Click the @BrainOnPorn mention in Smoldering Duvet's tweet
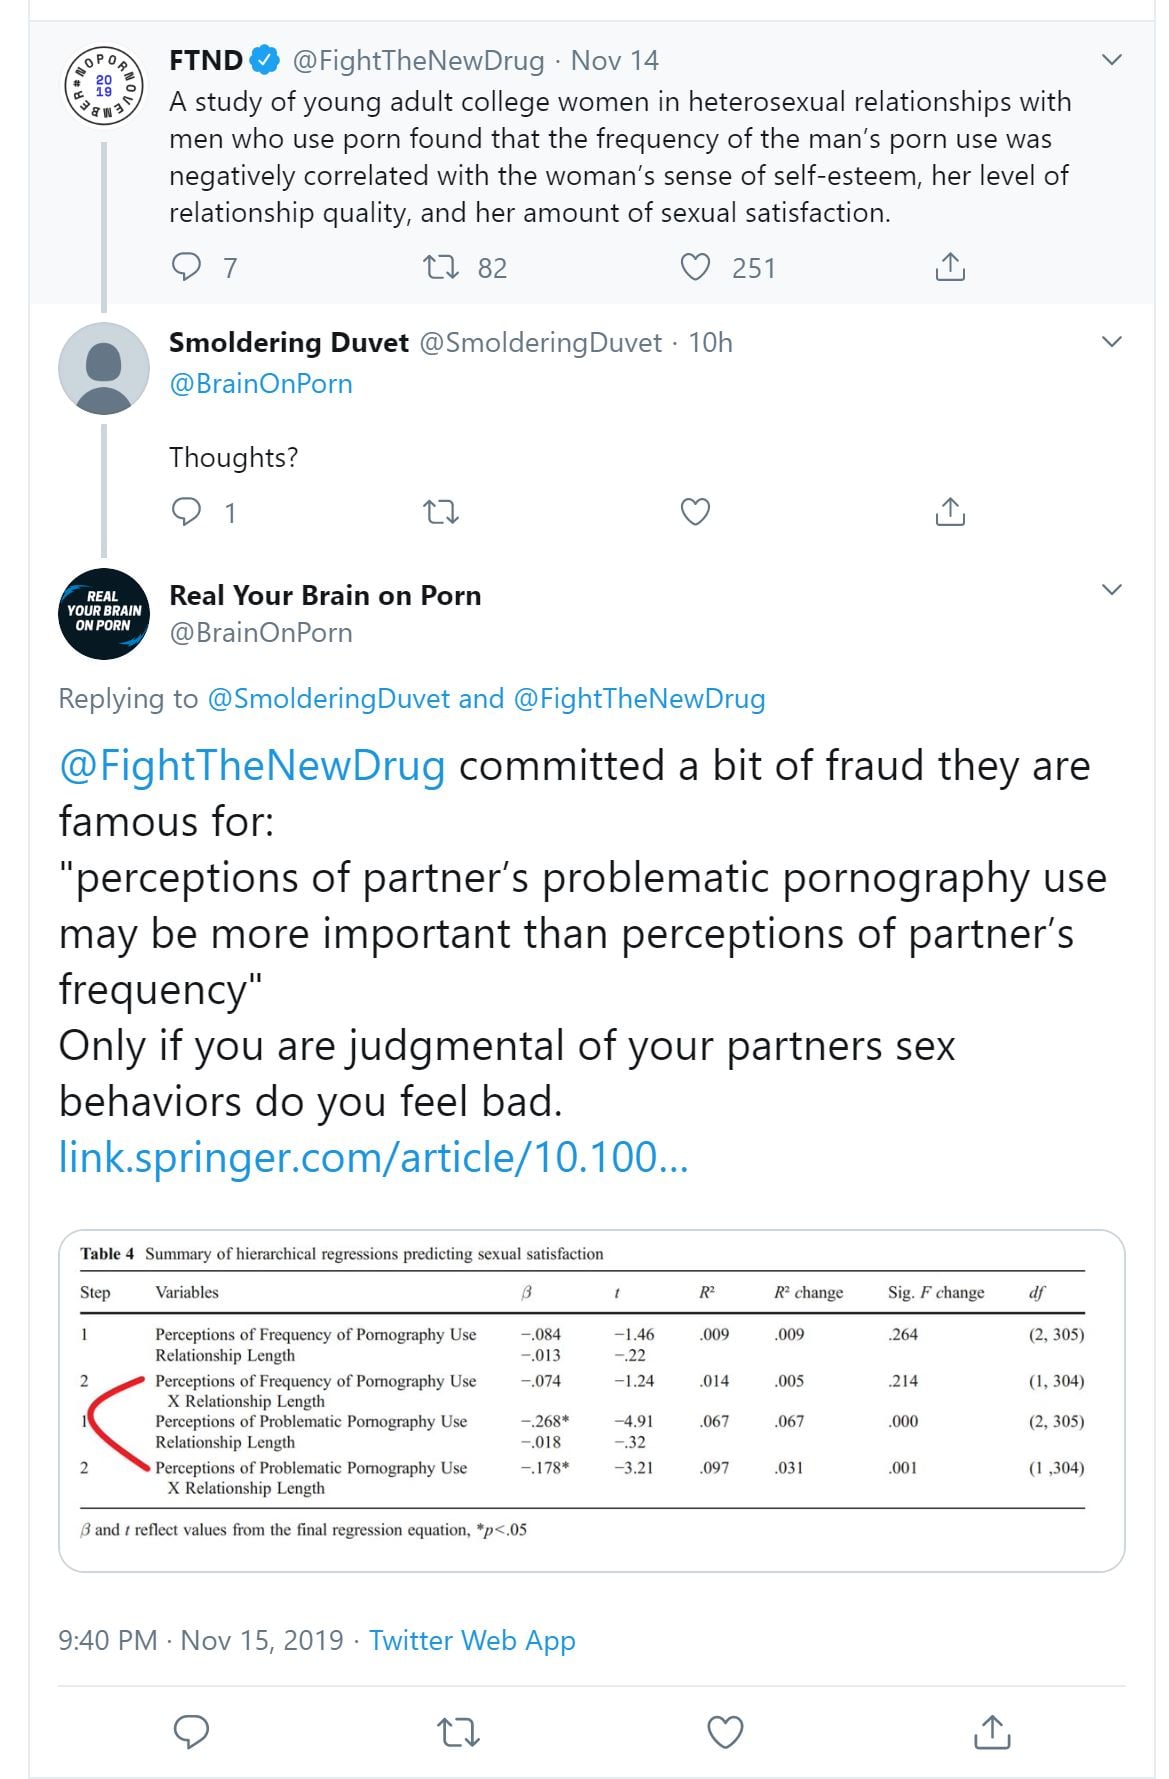 pos(261,384)
